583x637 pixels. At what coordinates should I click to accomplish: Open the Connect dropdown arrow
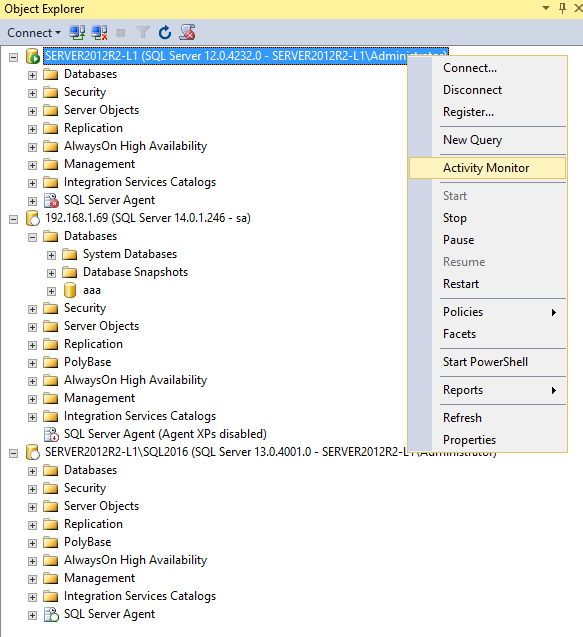pos(58,32)
